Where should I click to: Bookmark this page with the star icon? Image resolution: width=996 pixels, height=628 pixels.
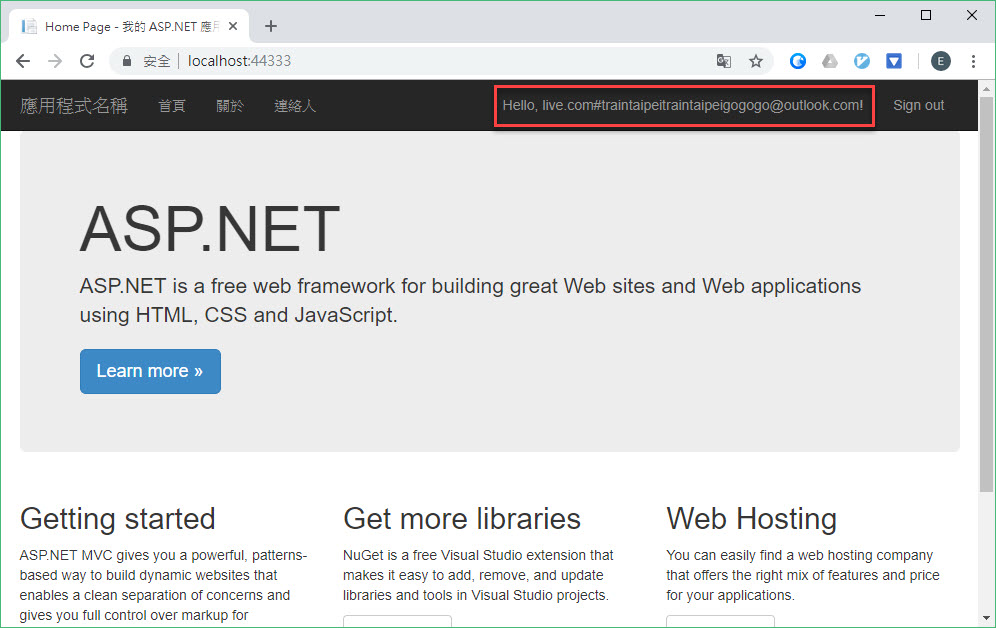point(755,61)
